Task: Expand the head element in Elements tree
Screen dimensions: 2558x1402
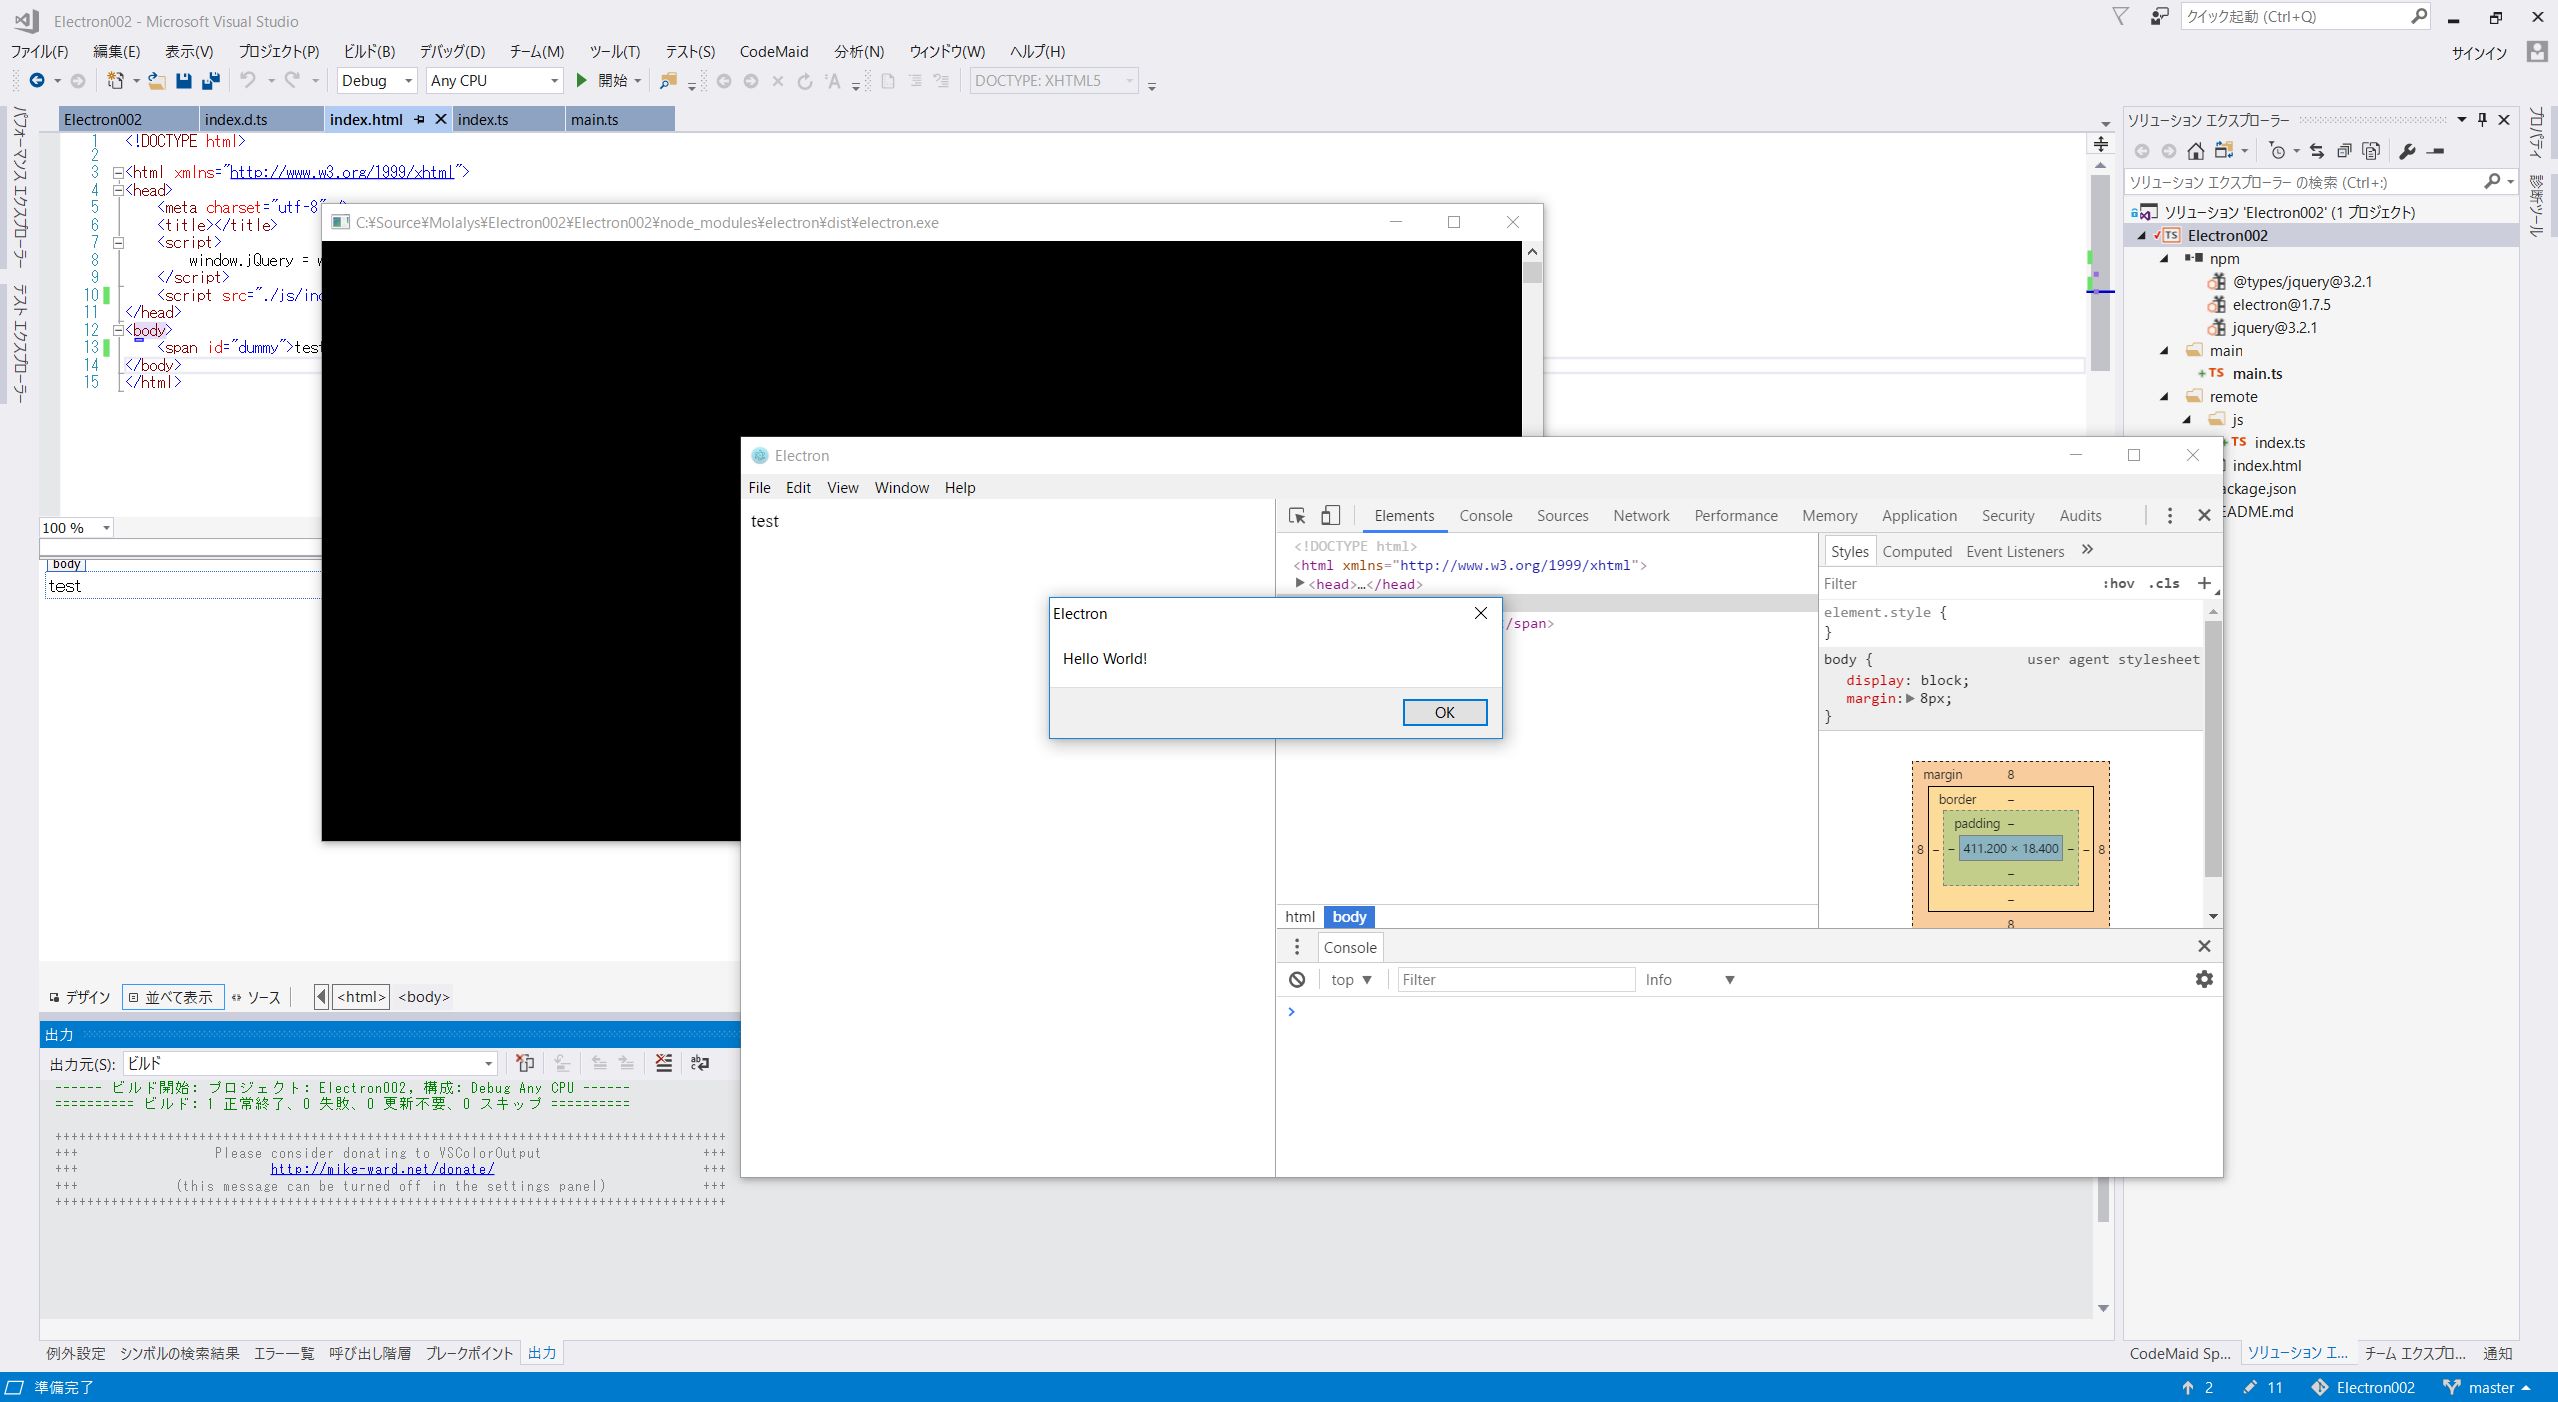Action: coord(1300,584)
